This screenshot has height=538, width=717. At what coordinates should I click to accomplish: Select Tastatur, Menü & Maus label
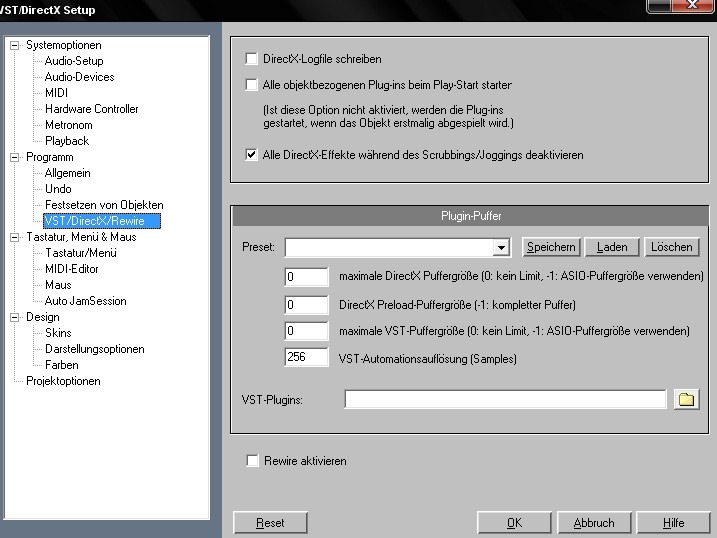[81, 237]
